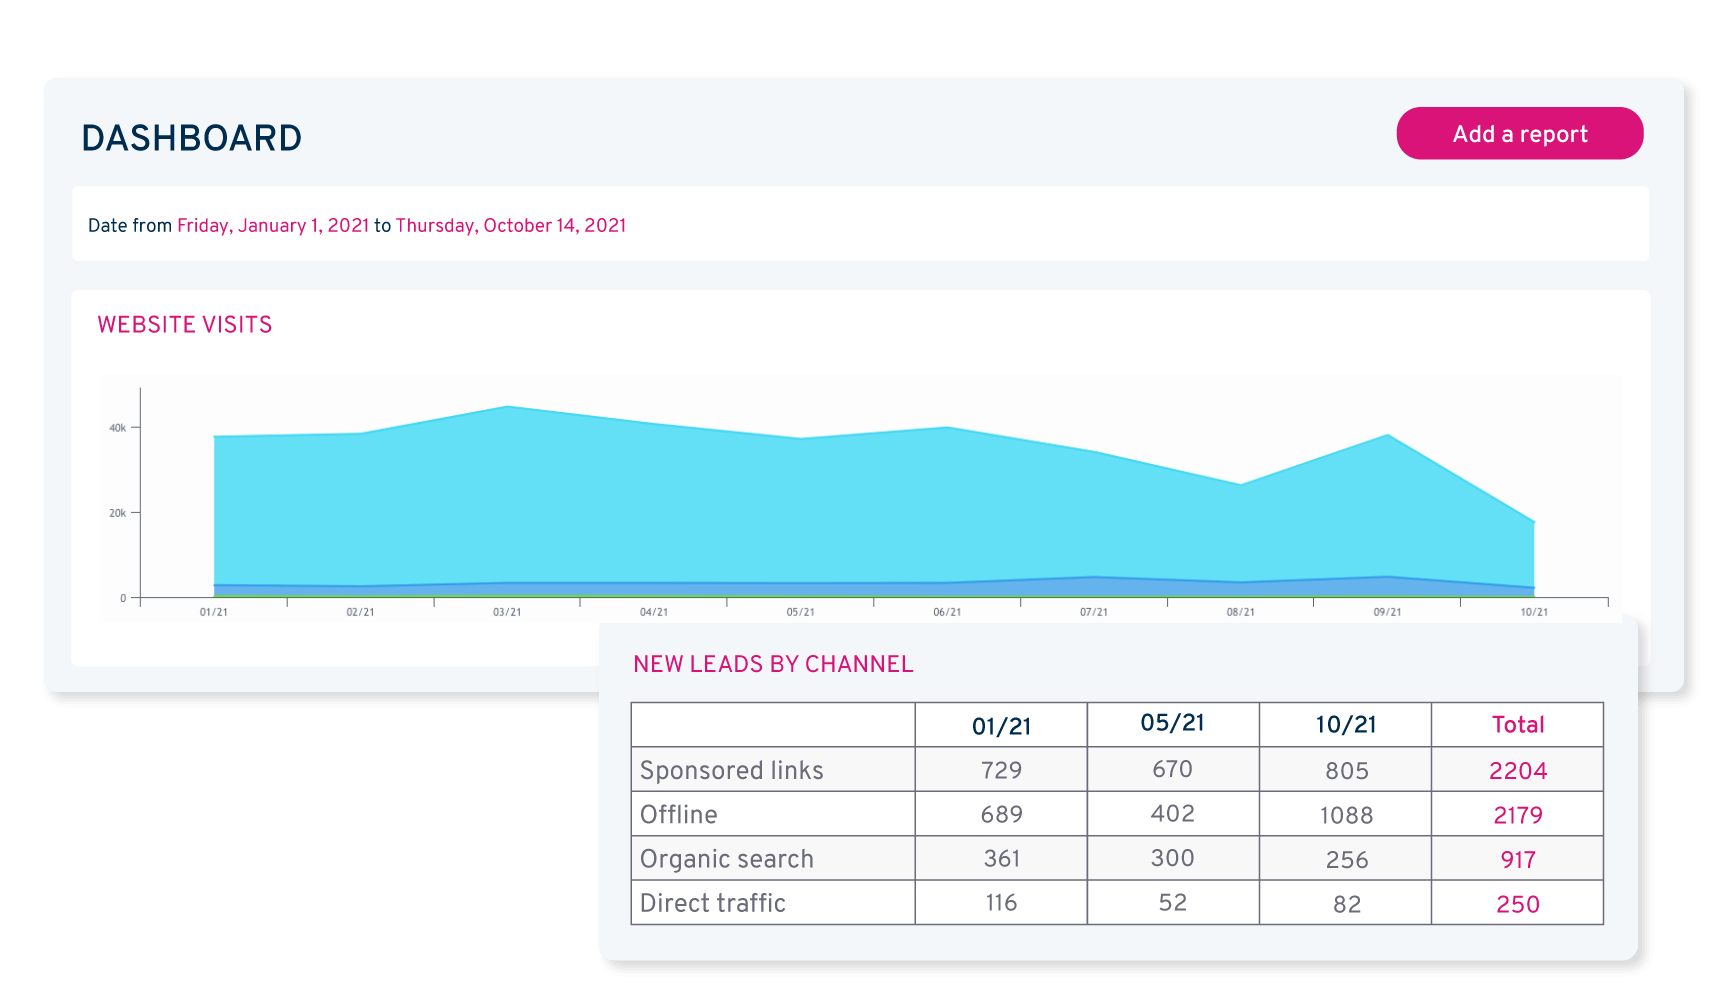Click the NEW LEADS BY CHANNEL title

[773, 664]
